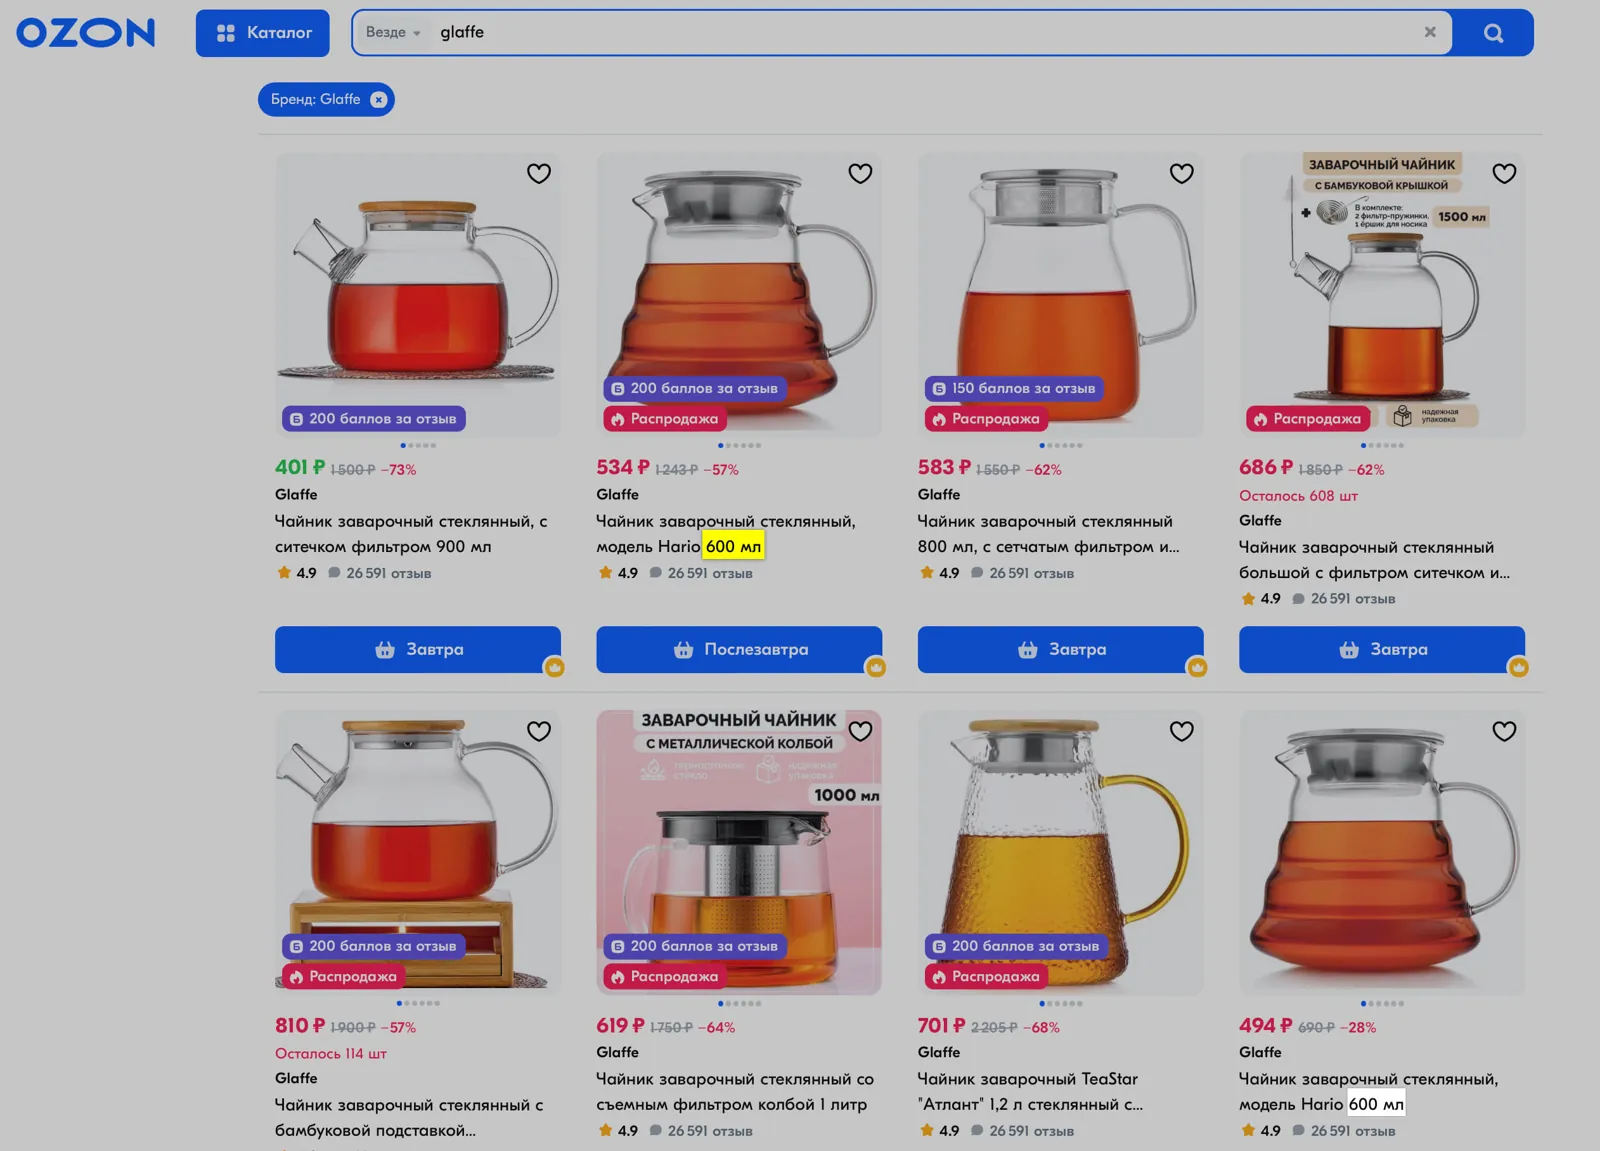
Task: View the pink 1000 мл teapot image
Action: 739,852
